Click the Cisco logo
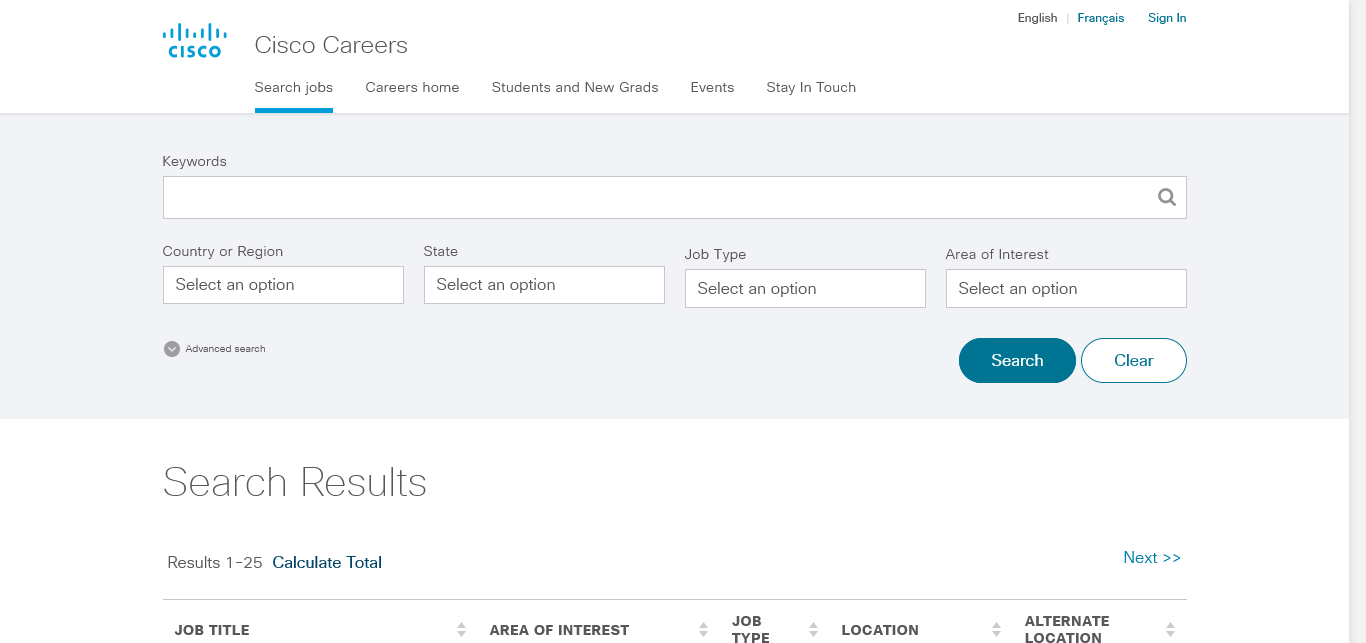The width and height of the screenshot is (1366, 643). (192, 41)
